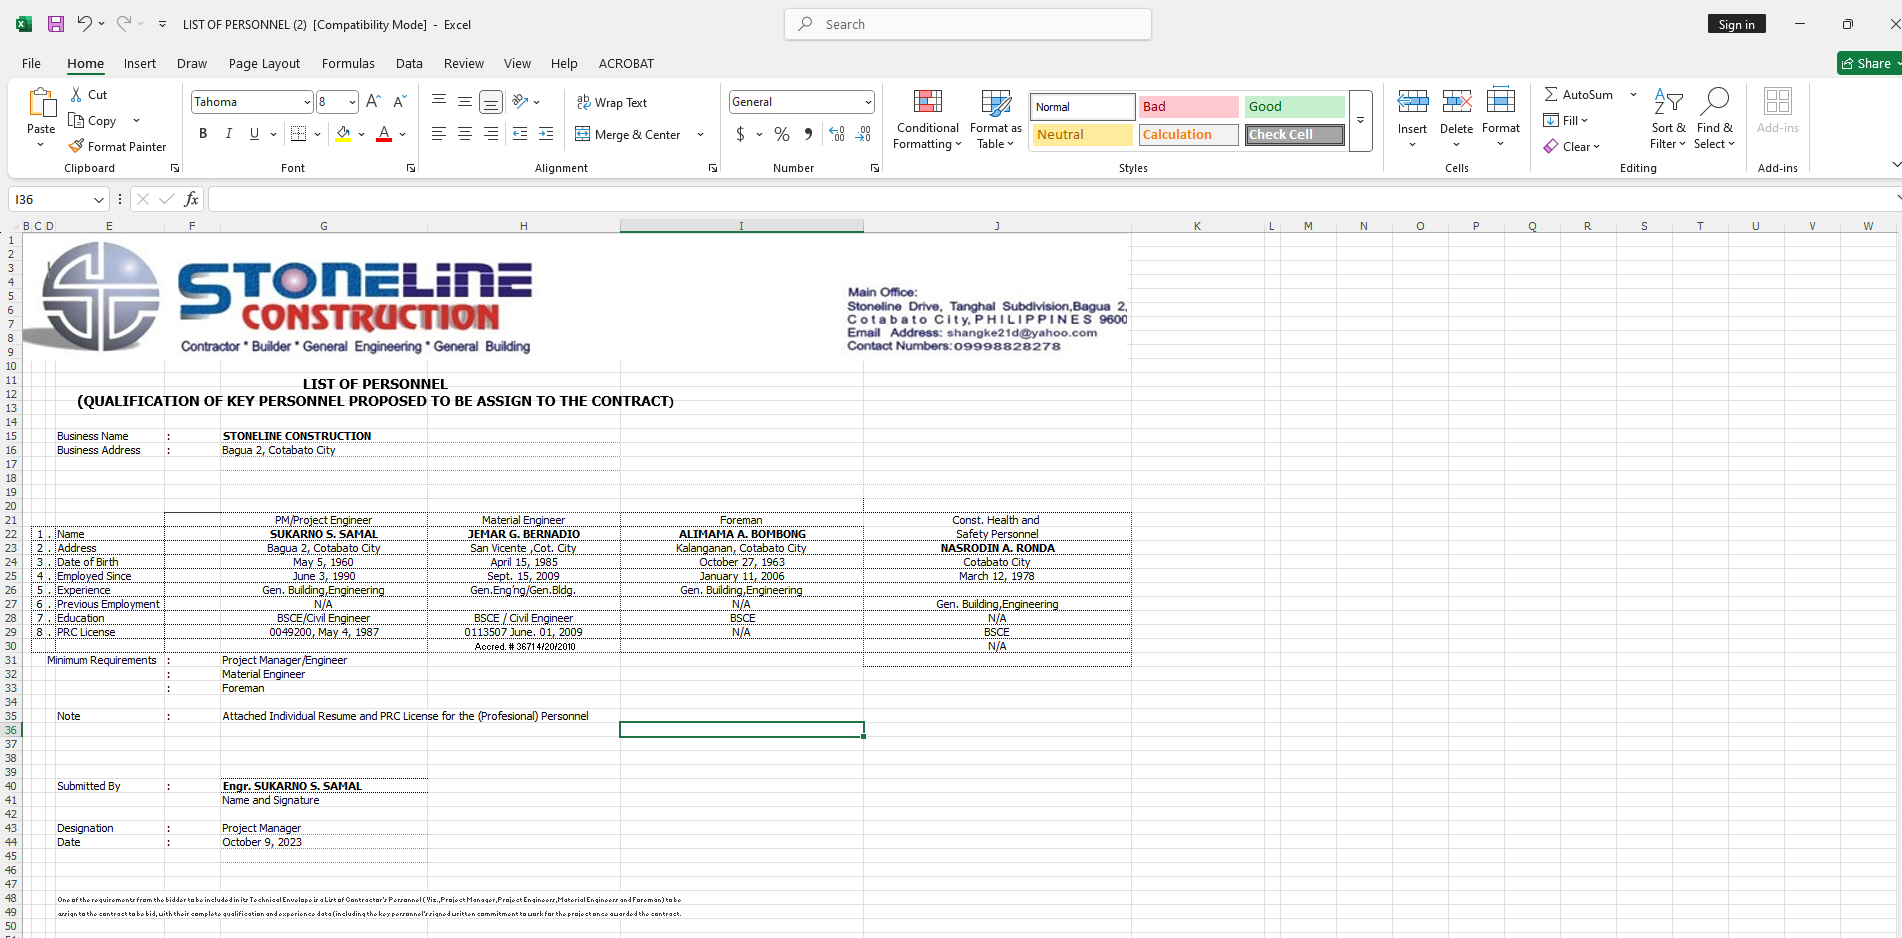The width and height of the screenshot is (1902, 938).
Task: Click the Sign in button
Action: point(1736,24)
